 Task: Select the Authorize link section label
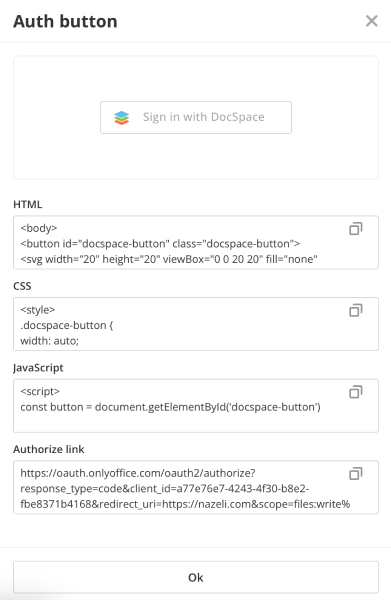coord(49,449)
